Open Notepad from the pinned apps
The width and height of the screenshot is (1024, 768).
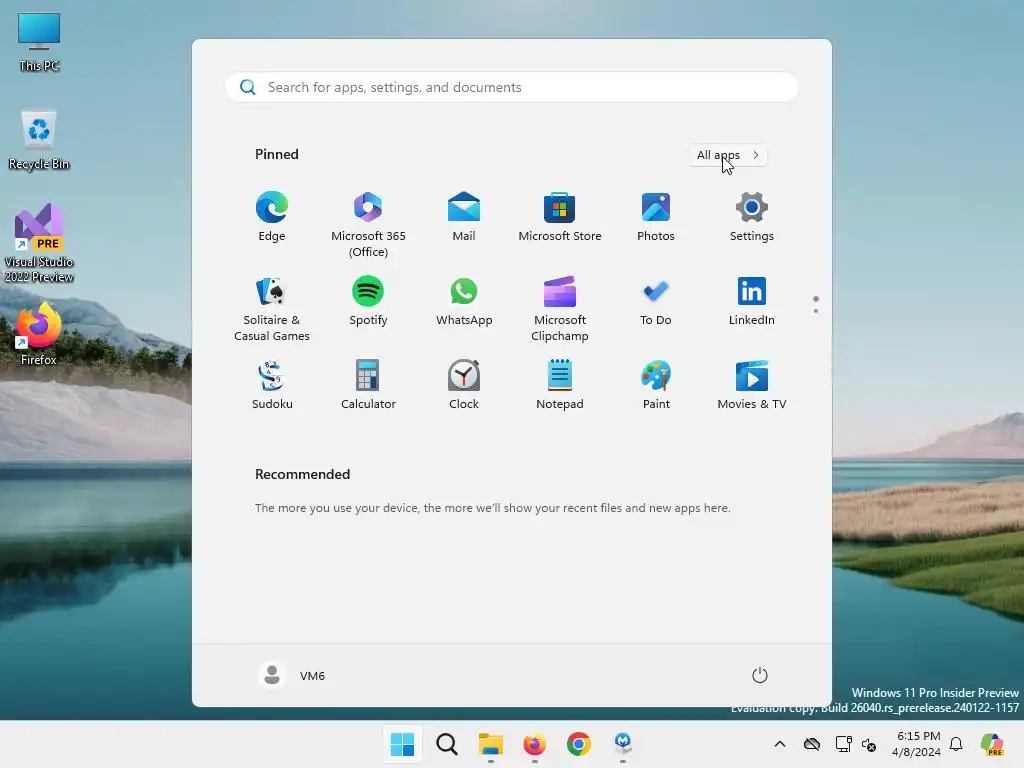click(560, 385)
